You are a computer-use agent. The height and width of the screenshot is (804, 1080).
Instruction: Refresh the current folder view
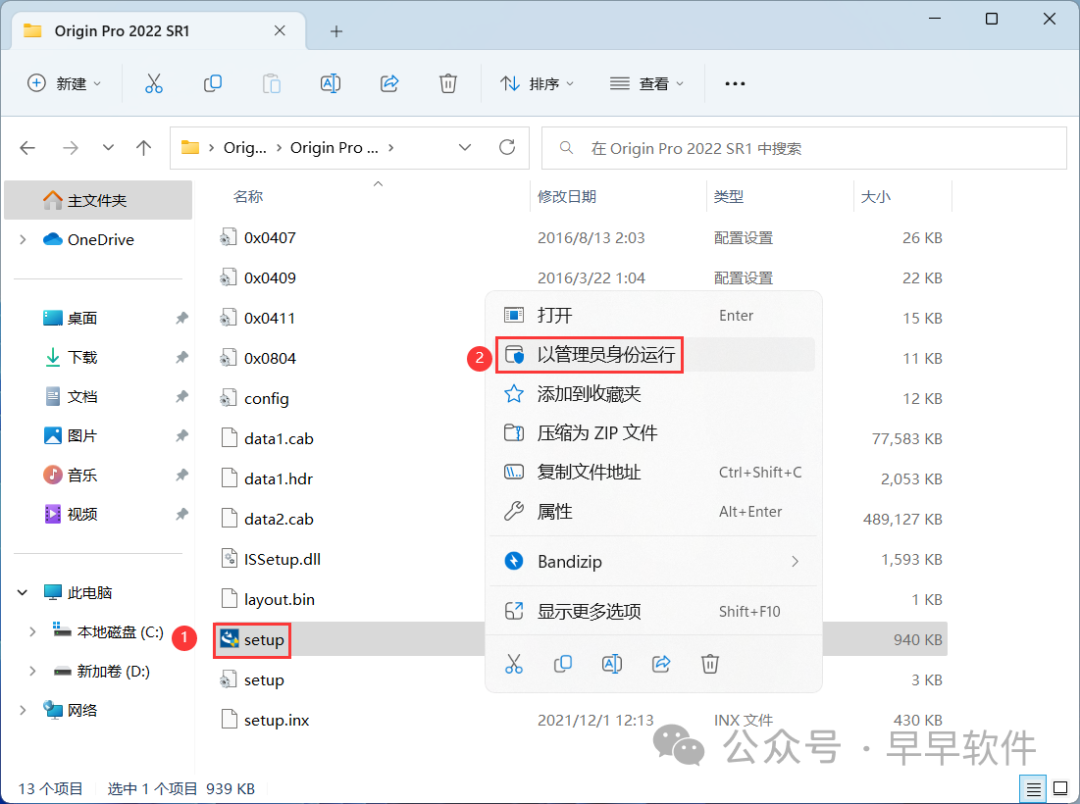507,148
